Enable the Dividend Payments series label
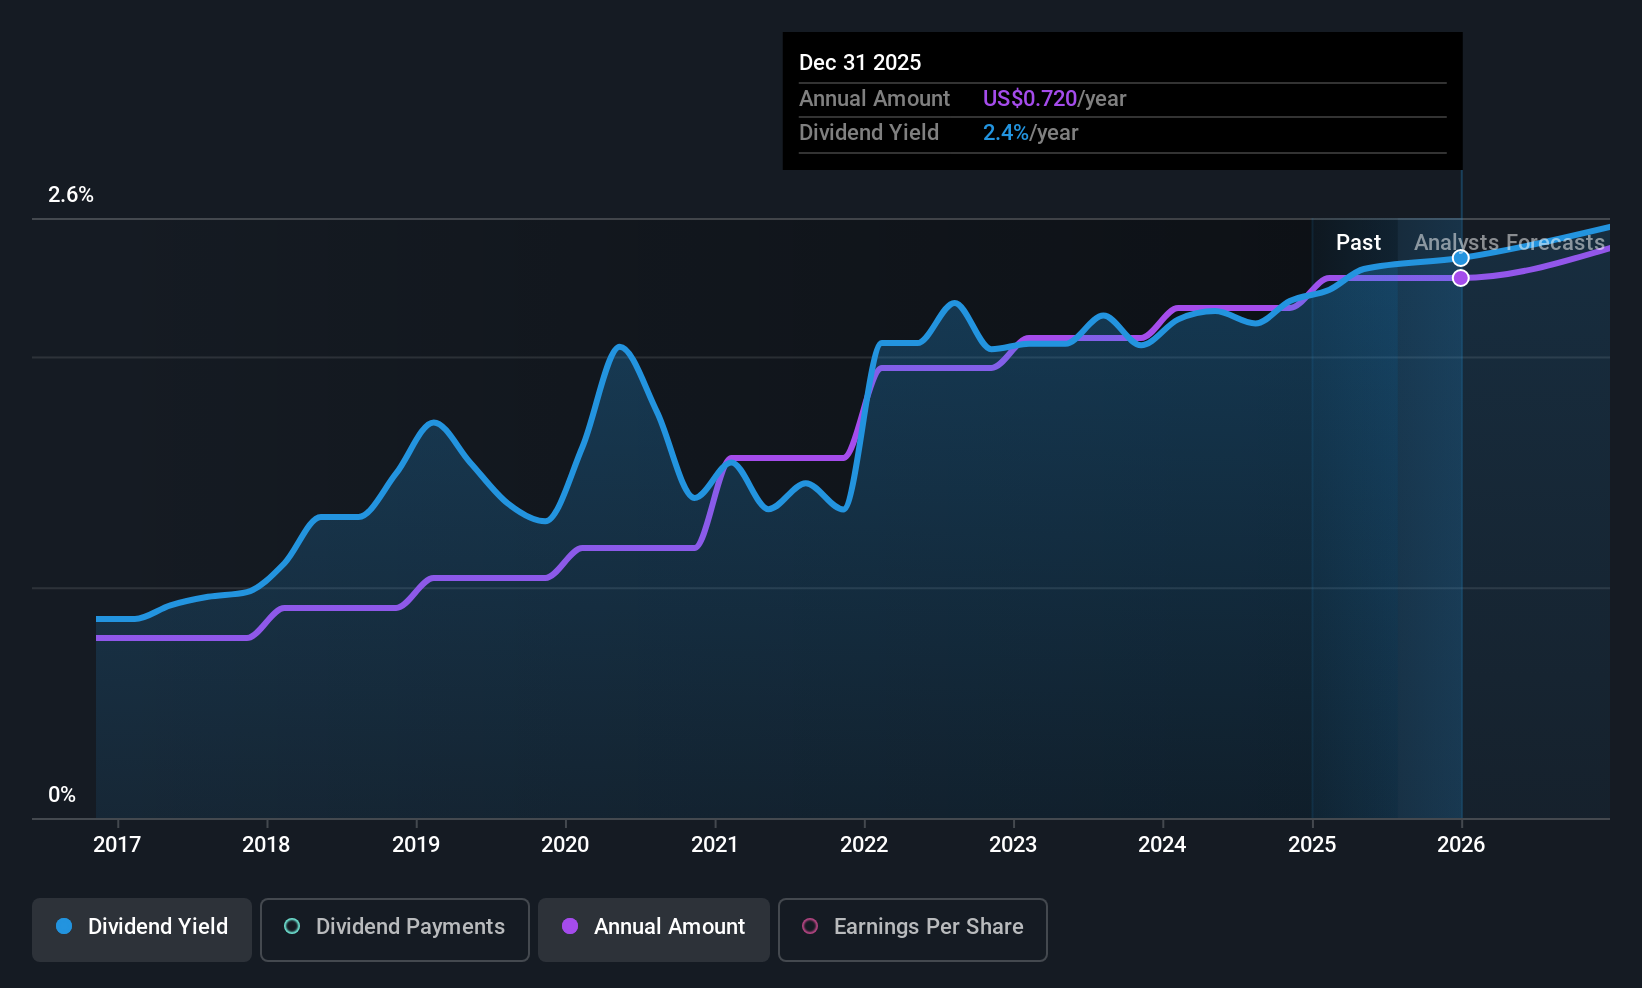 click(x=410, y=926)
